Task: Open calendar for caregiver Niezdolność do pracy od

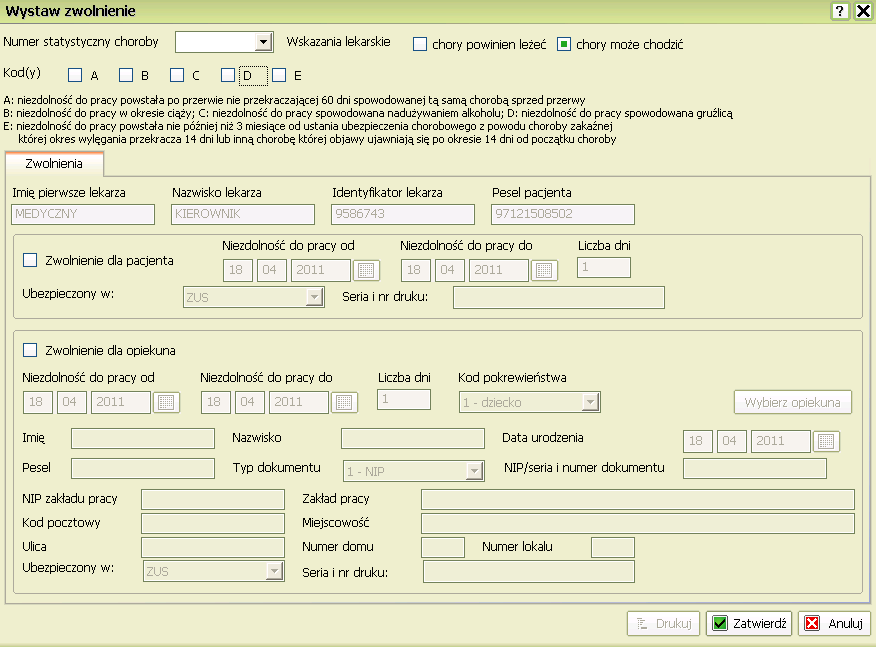Action: (166, 402)
